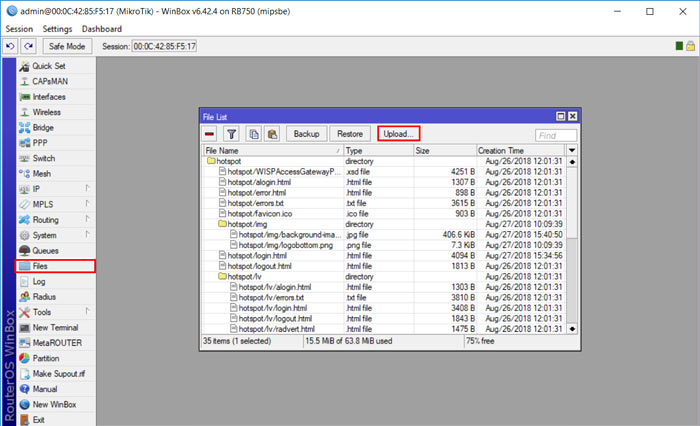Image resolution: width=700 pixels, height=426 pixels.
Task: Click the Backup button
Action: tap(306, 133)
